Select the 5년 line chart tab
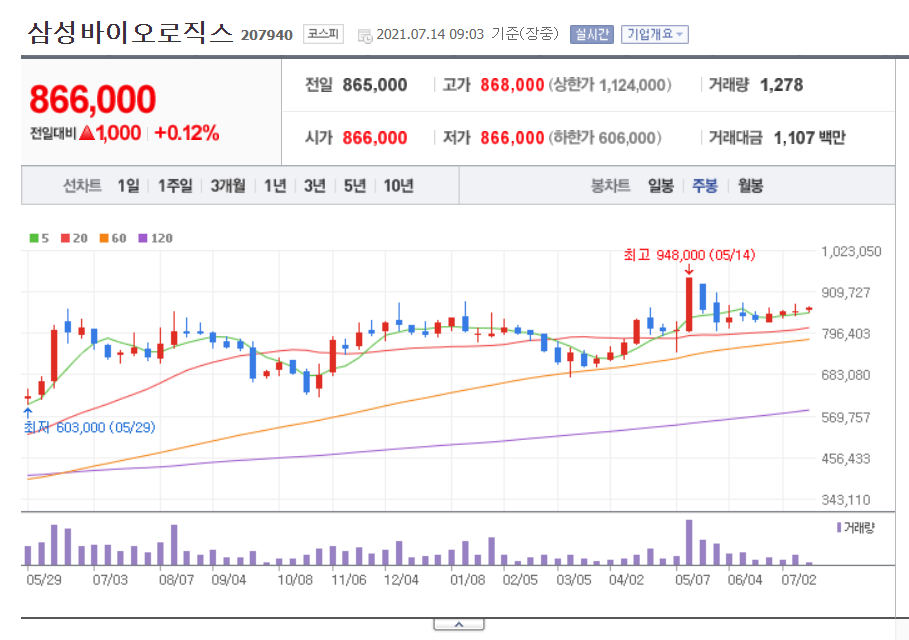The height and width of the screenshot is (640, 909). tap(355, 186)
